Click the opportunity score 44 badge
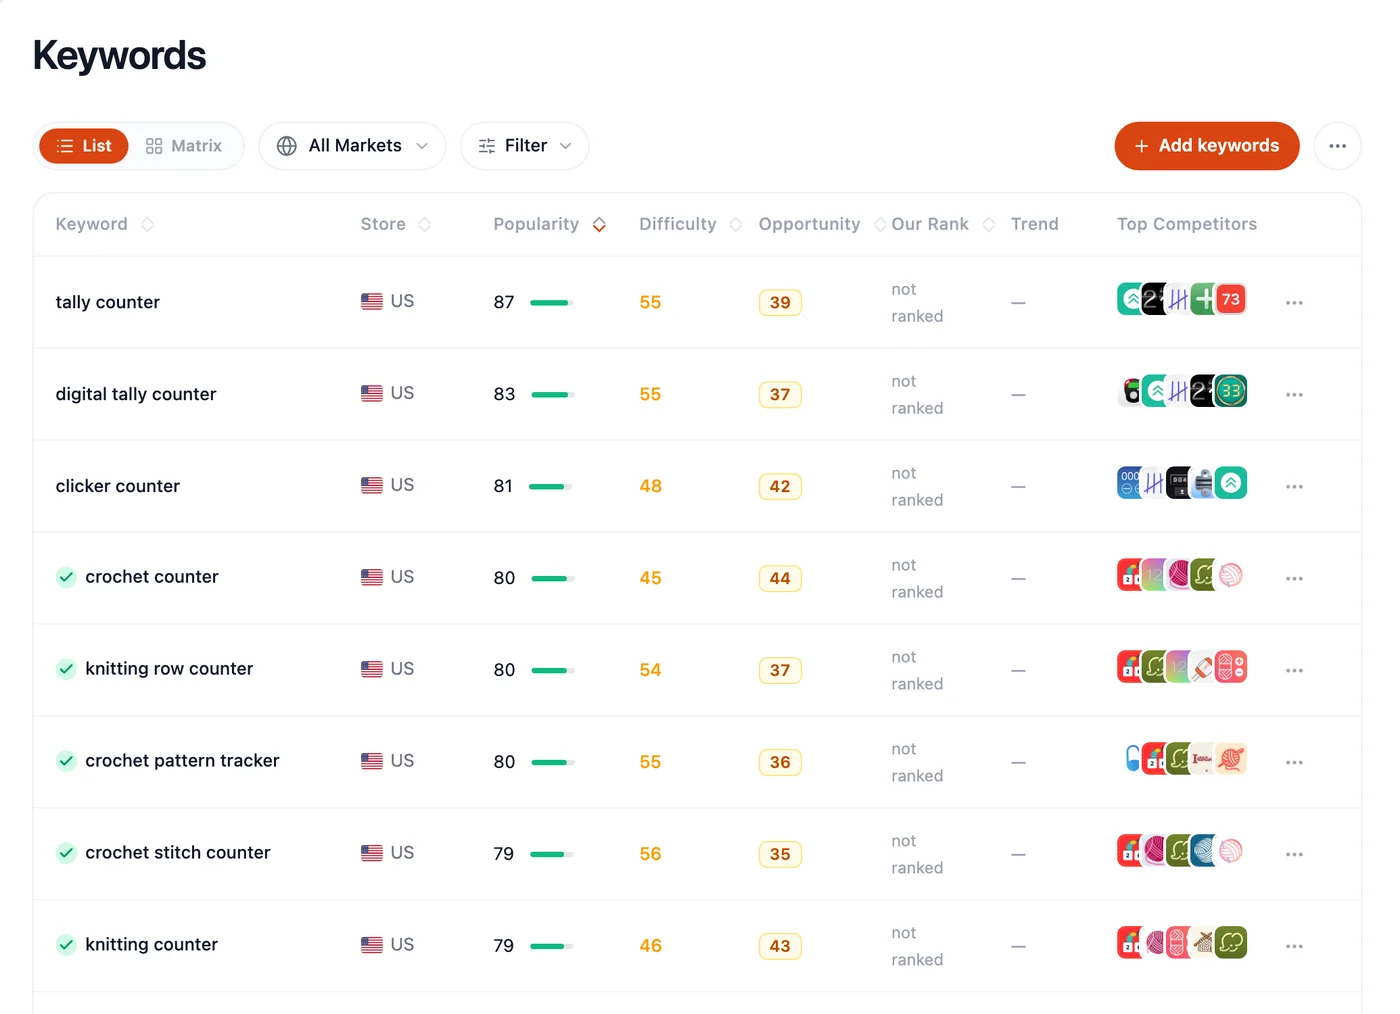The width and height of the screenshot is (1400, 1014). (x=780, y=579)
